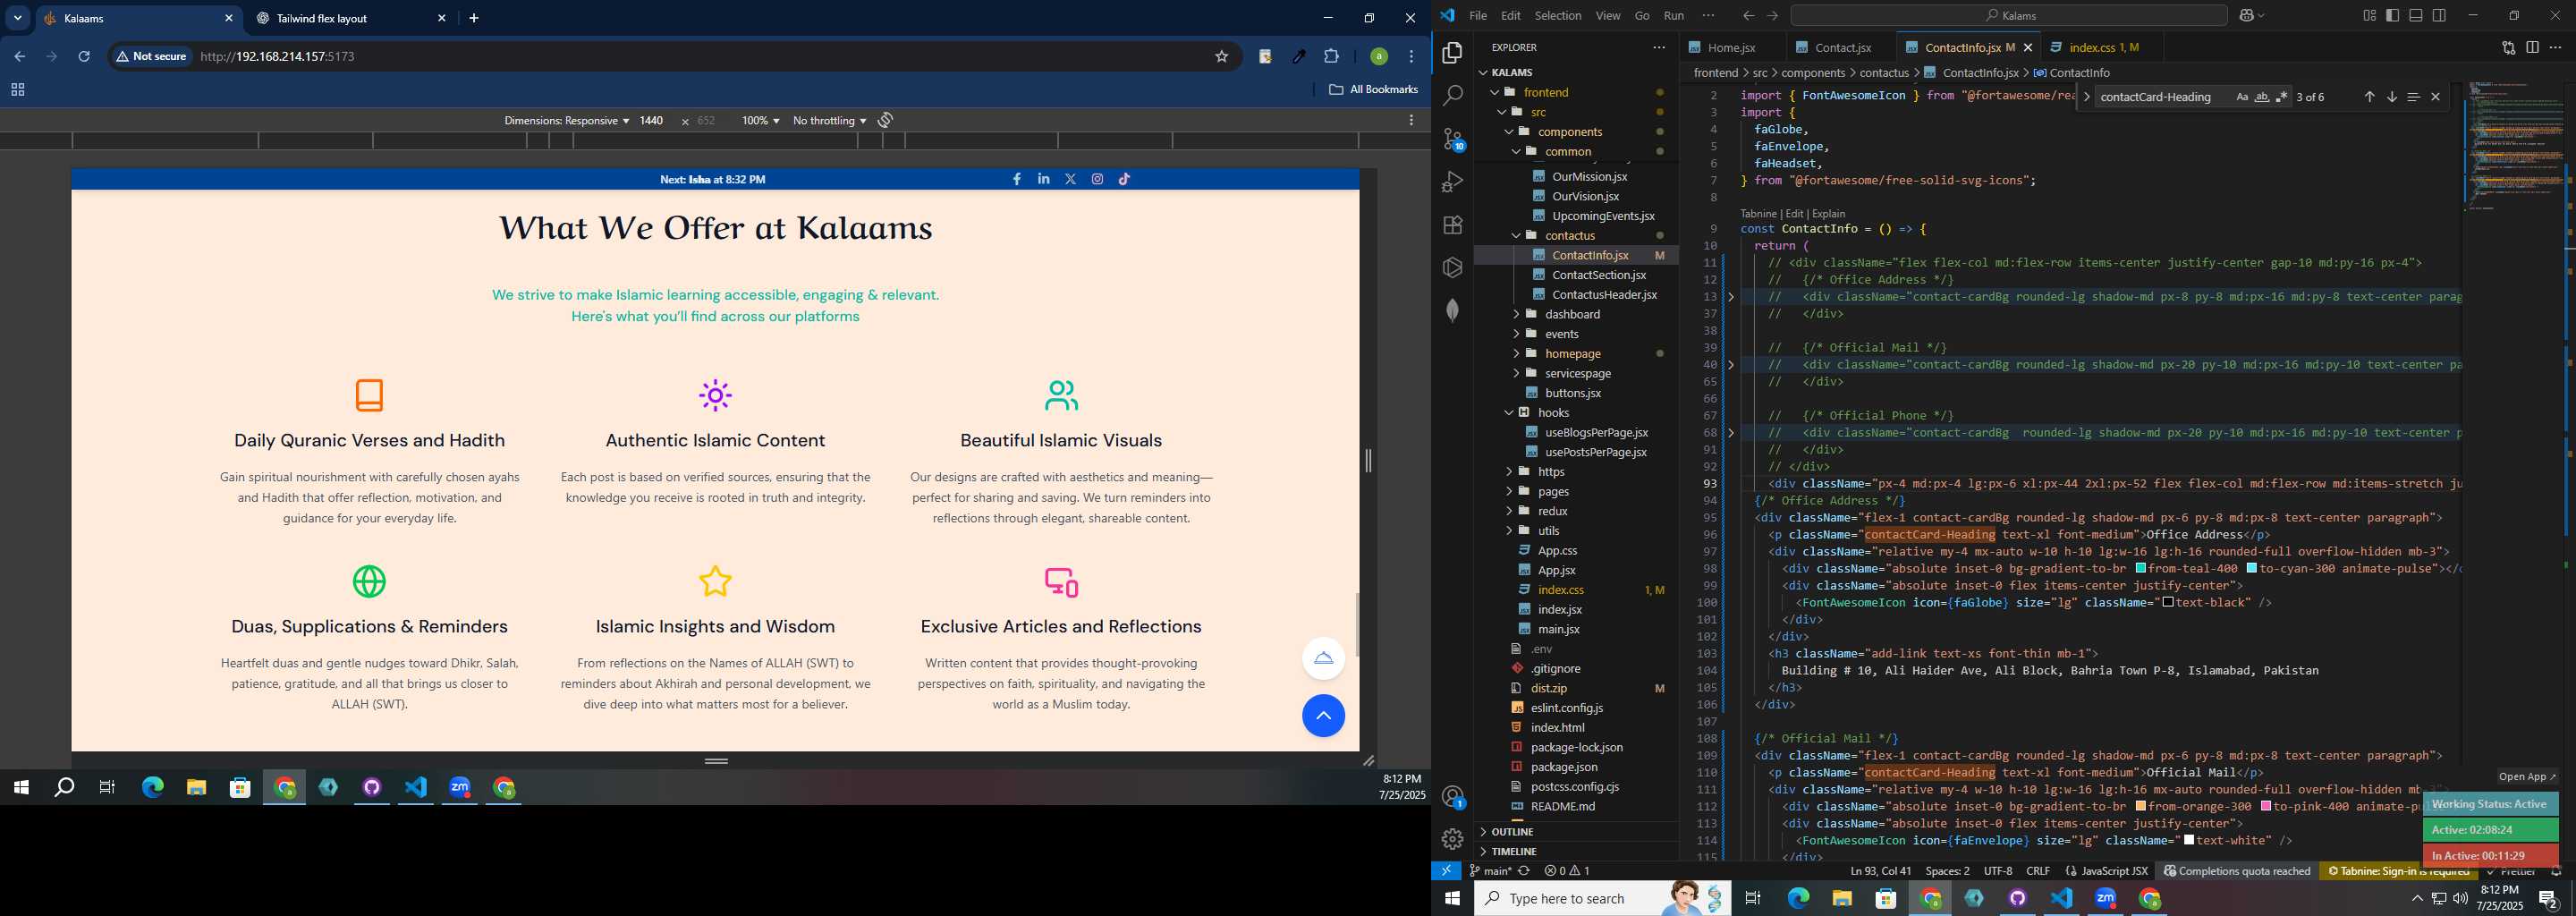Screen dimensions: 2576x916
Task: Open Dimensions: Responsive dropdown
Action: [x=566, y=120]
